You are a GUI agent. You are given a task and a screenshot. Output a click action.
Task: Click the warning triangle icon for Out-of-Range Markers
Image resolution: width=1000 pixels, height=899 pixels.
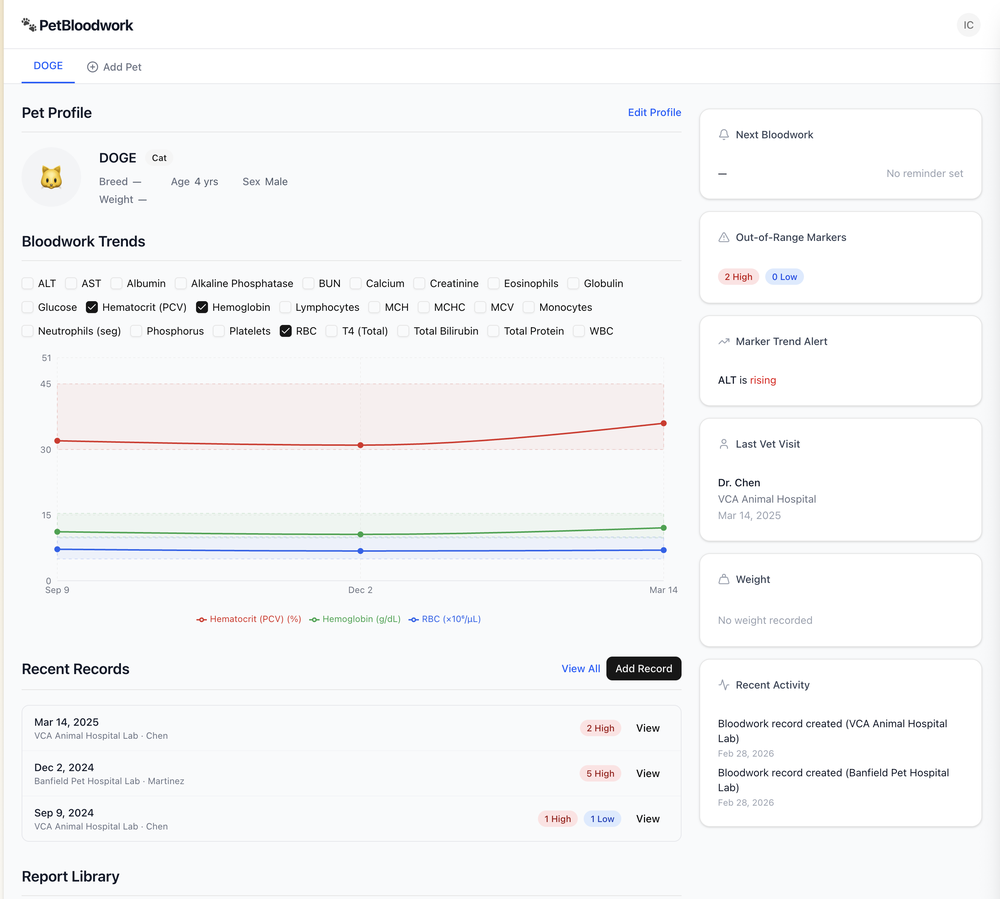(723, 237)
